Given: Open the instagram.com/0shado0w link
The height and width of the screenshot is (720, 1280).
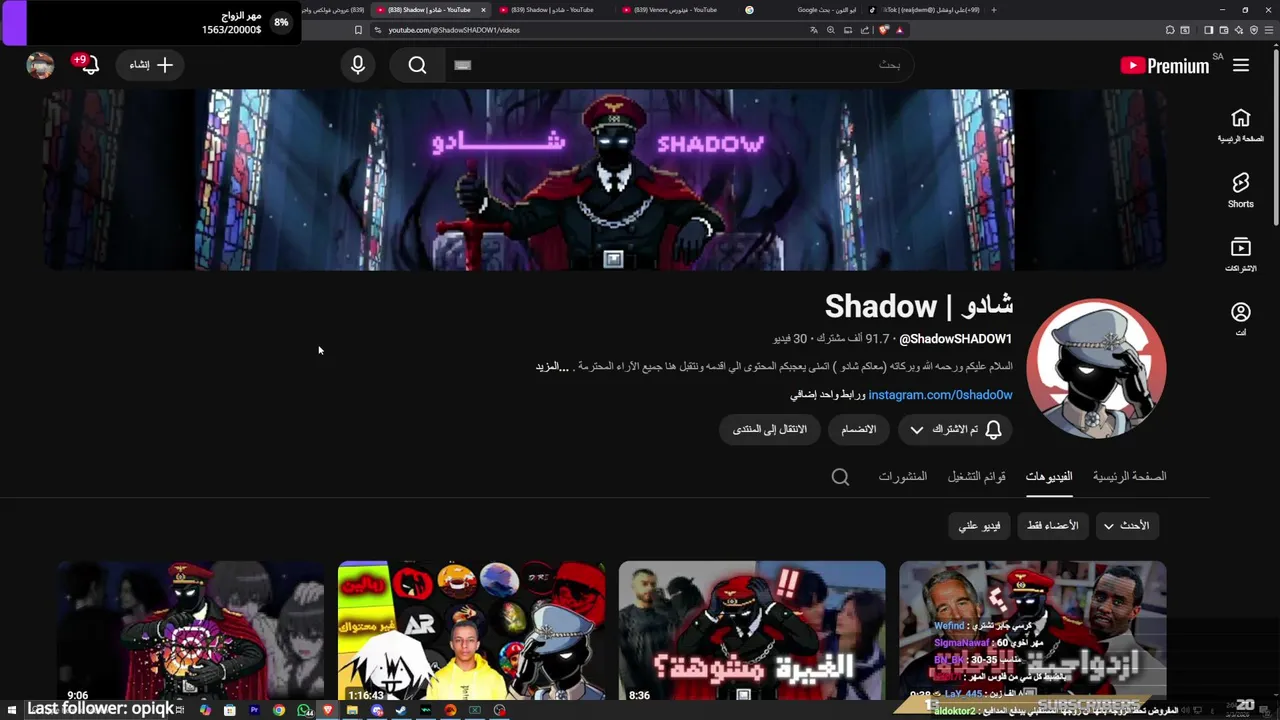Looking at the screenshot, I should (940, 395).
